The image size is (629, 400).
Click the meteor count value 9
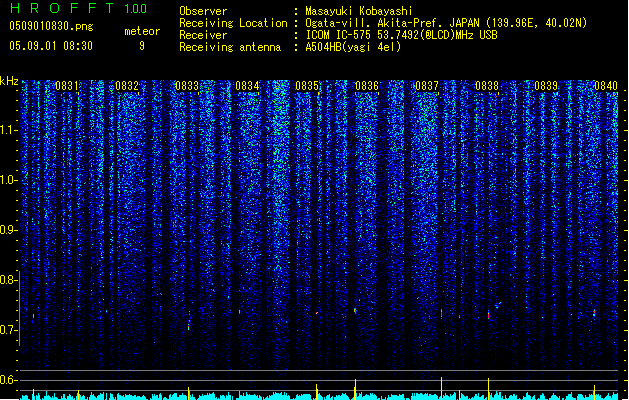[x=142, y=46]
